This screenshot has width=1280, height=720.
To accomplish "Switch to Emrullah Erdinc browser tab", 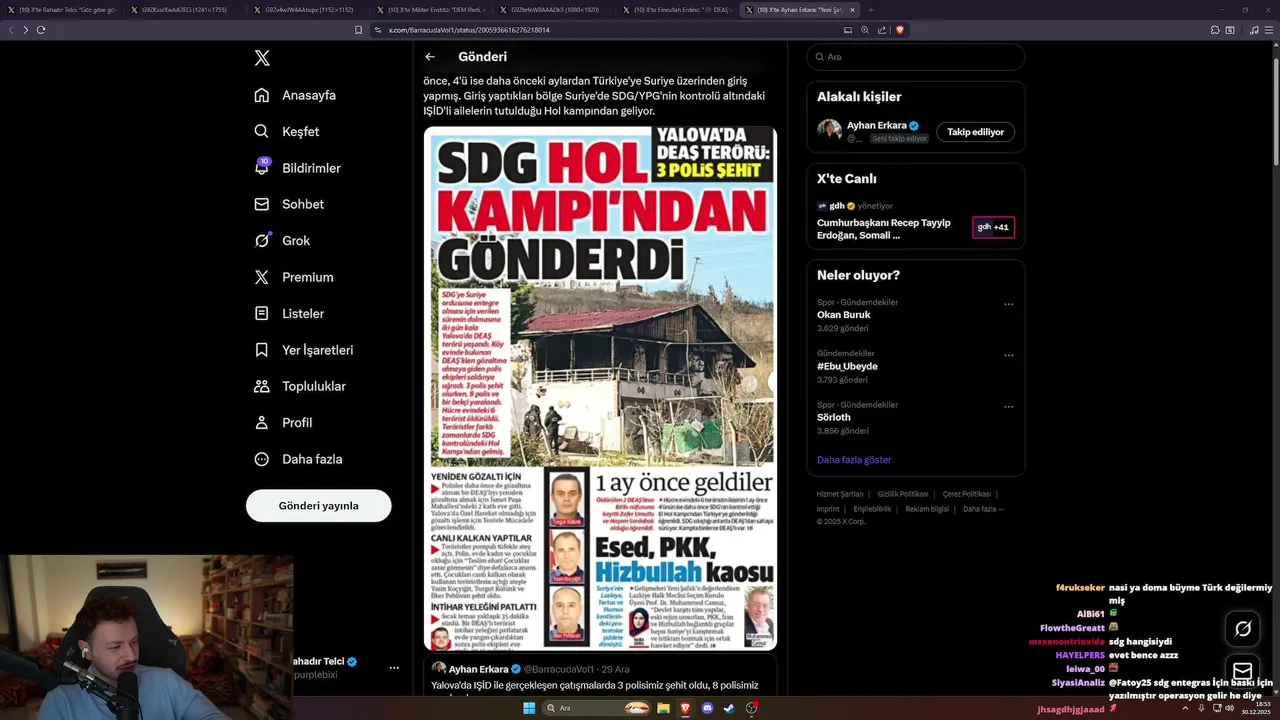I will click(x=680, y=9).
